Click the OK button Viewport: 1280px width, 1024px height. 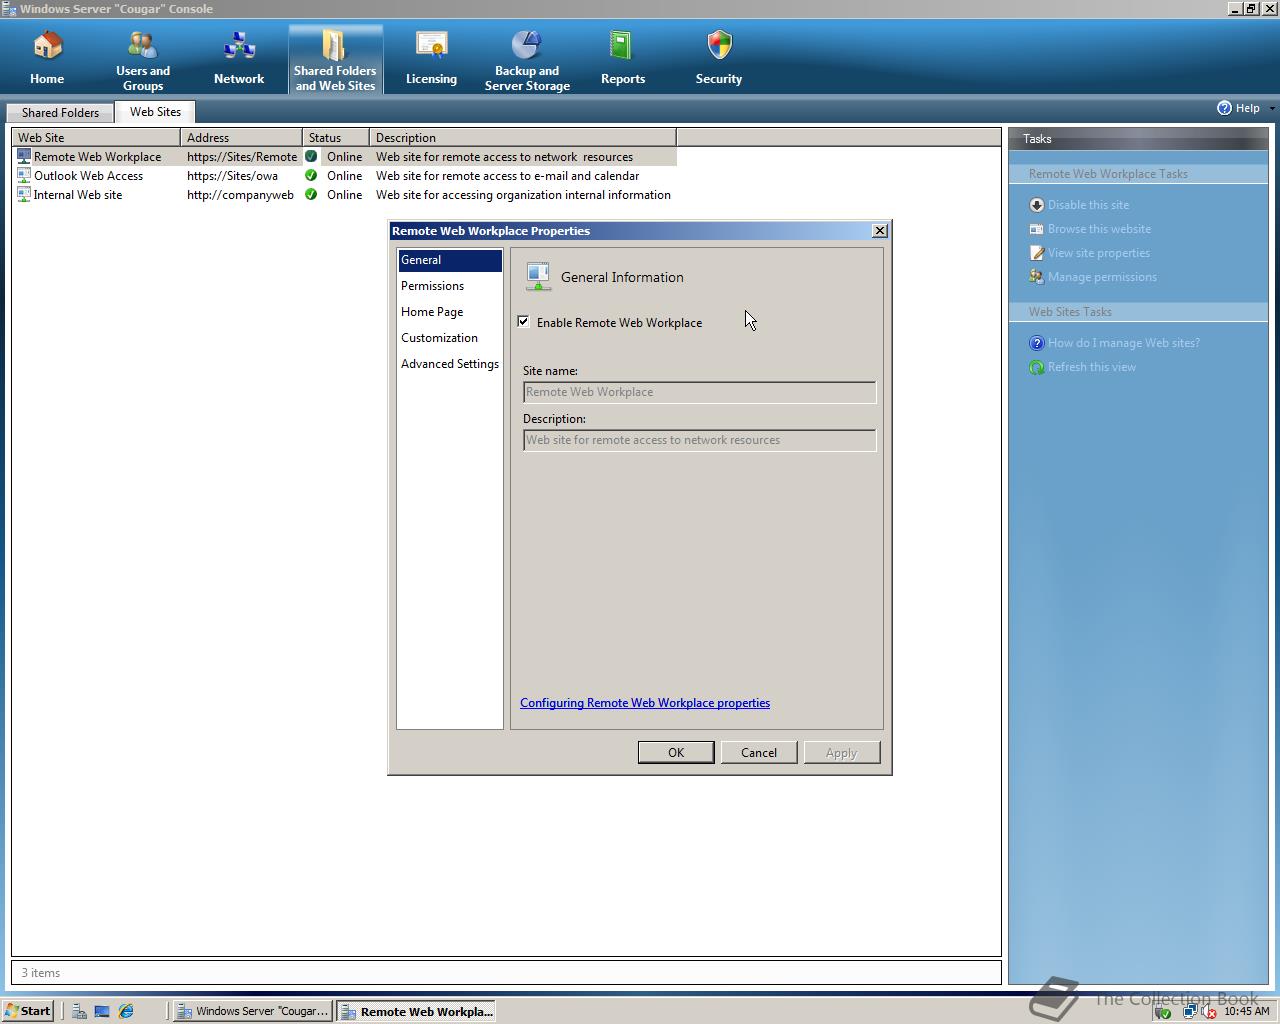click(676, 753)
